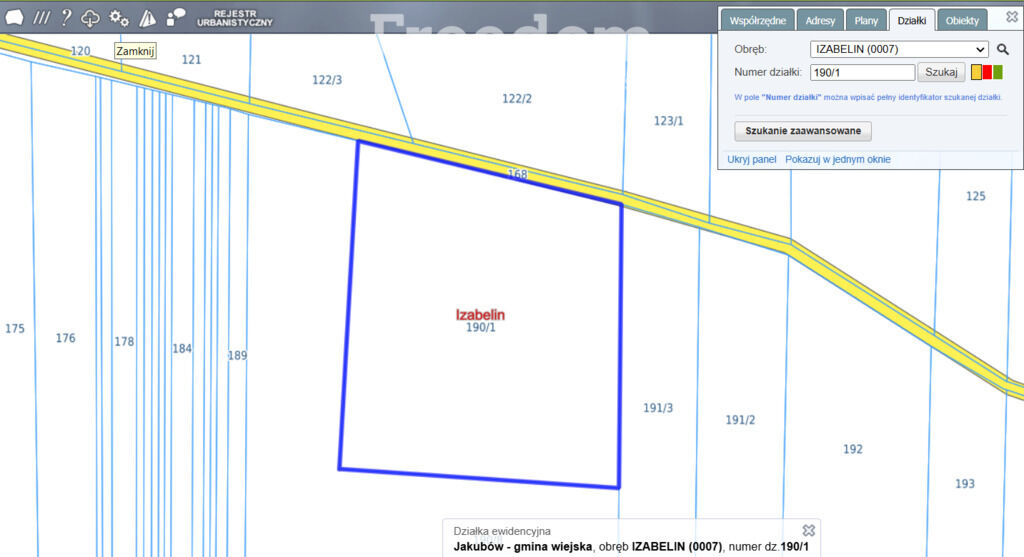Viewport: 1024px width, 557px height.
Task: Open settings via the gears icon
Action: pyautogui.click(x=119, y=18)
